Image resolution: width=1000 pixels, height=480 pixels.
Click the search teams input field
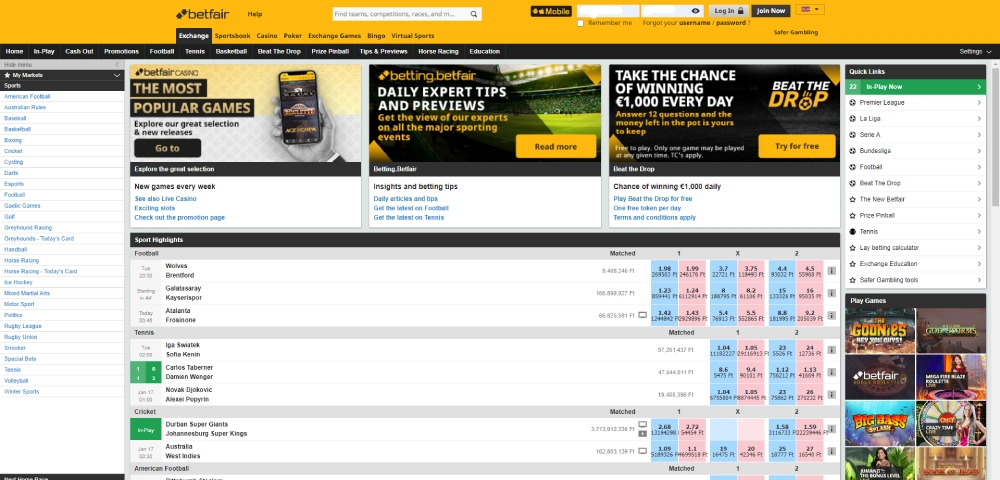(400, 14)
